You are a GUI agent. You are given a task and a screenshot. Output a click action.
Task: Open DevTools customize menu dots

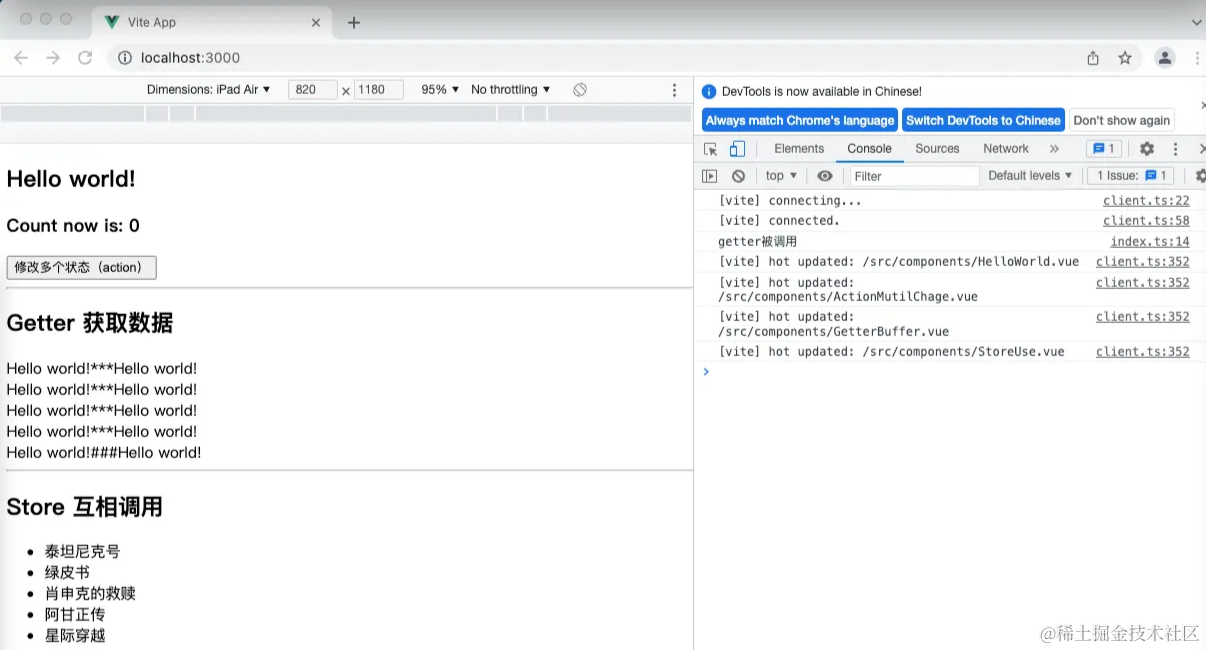pos(1176,149)
